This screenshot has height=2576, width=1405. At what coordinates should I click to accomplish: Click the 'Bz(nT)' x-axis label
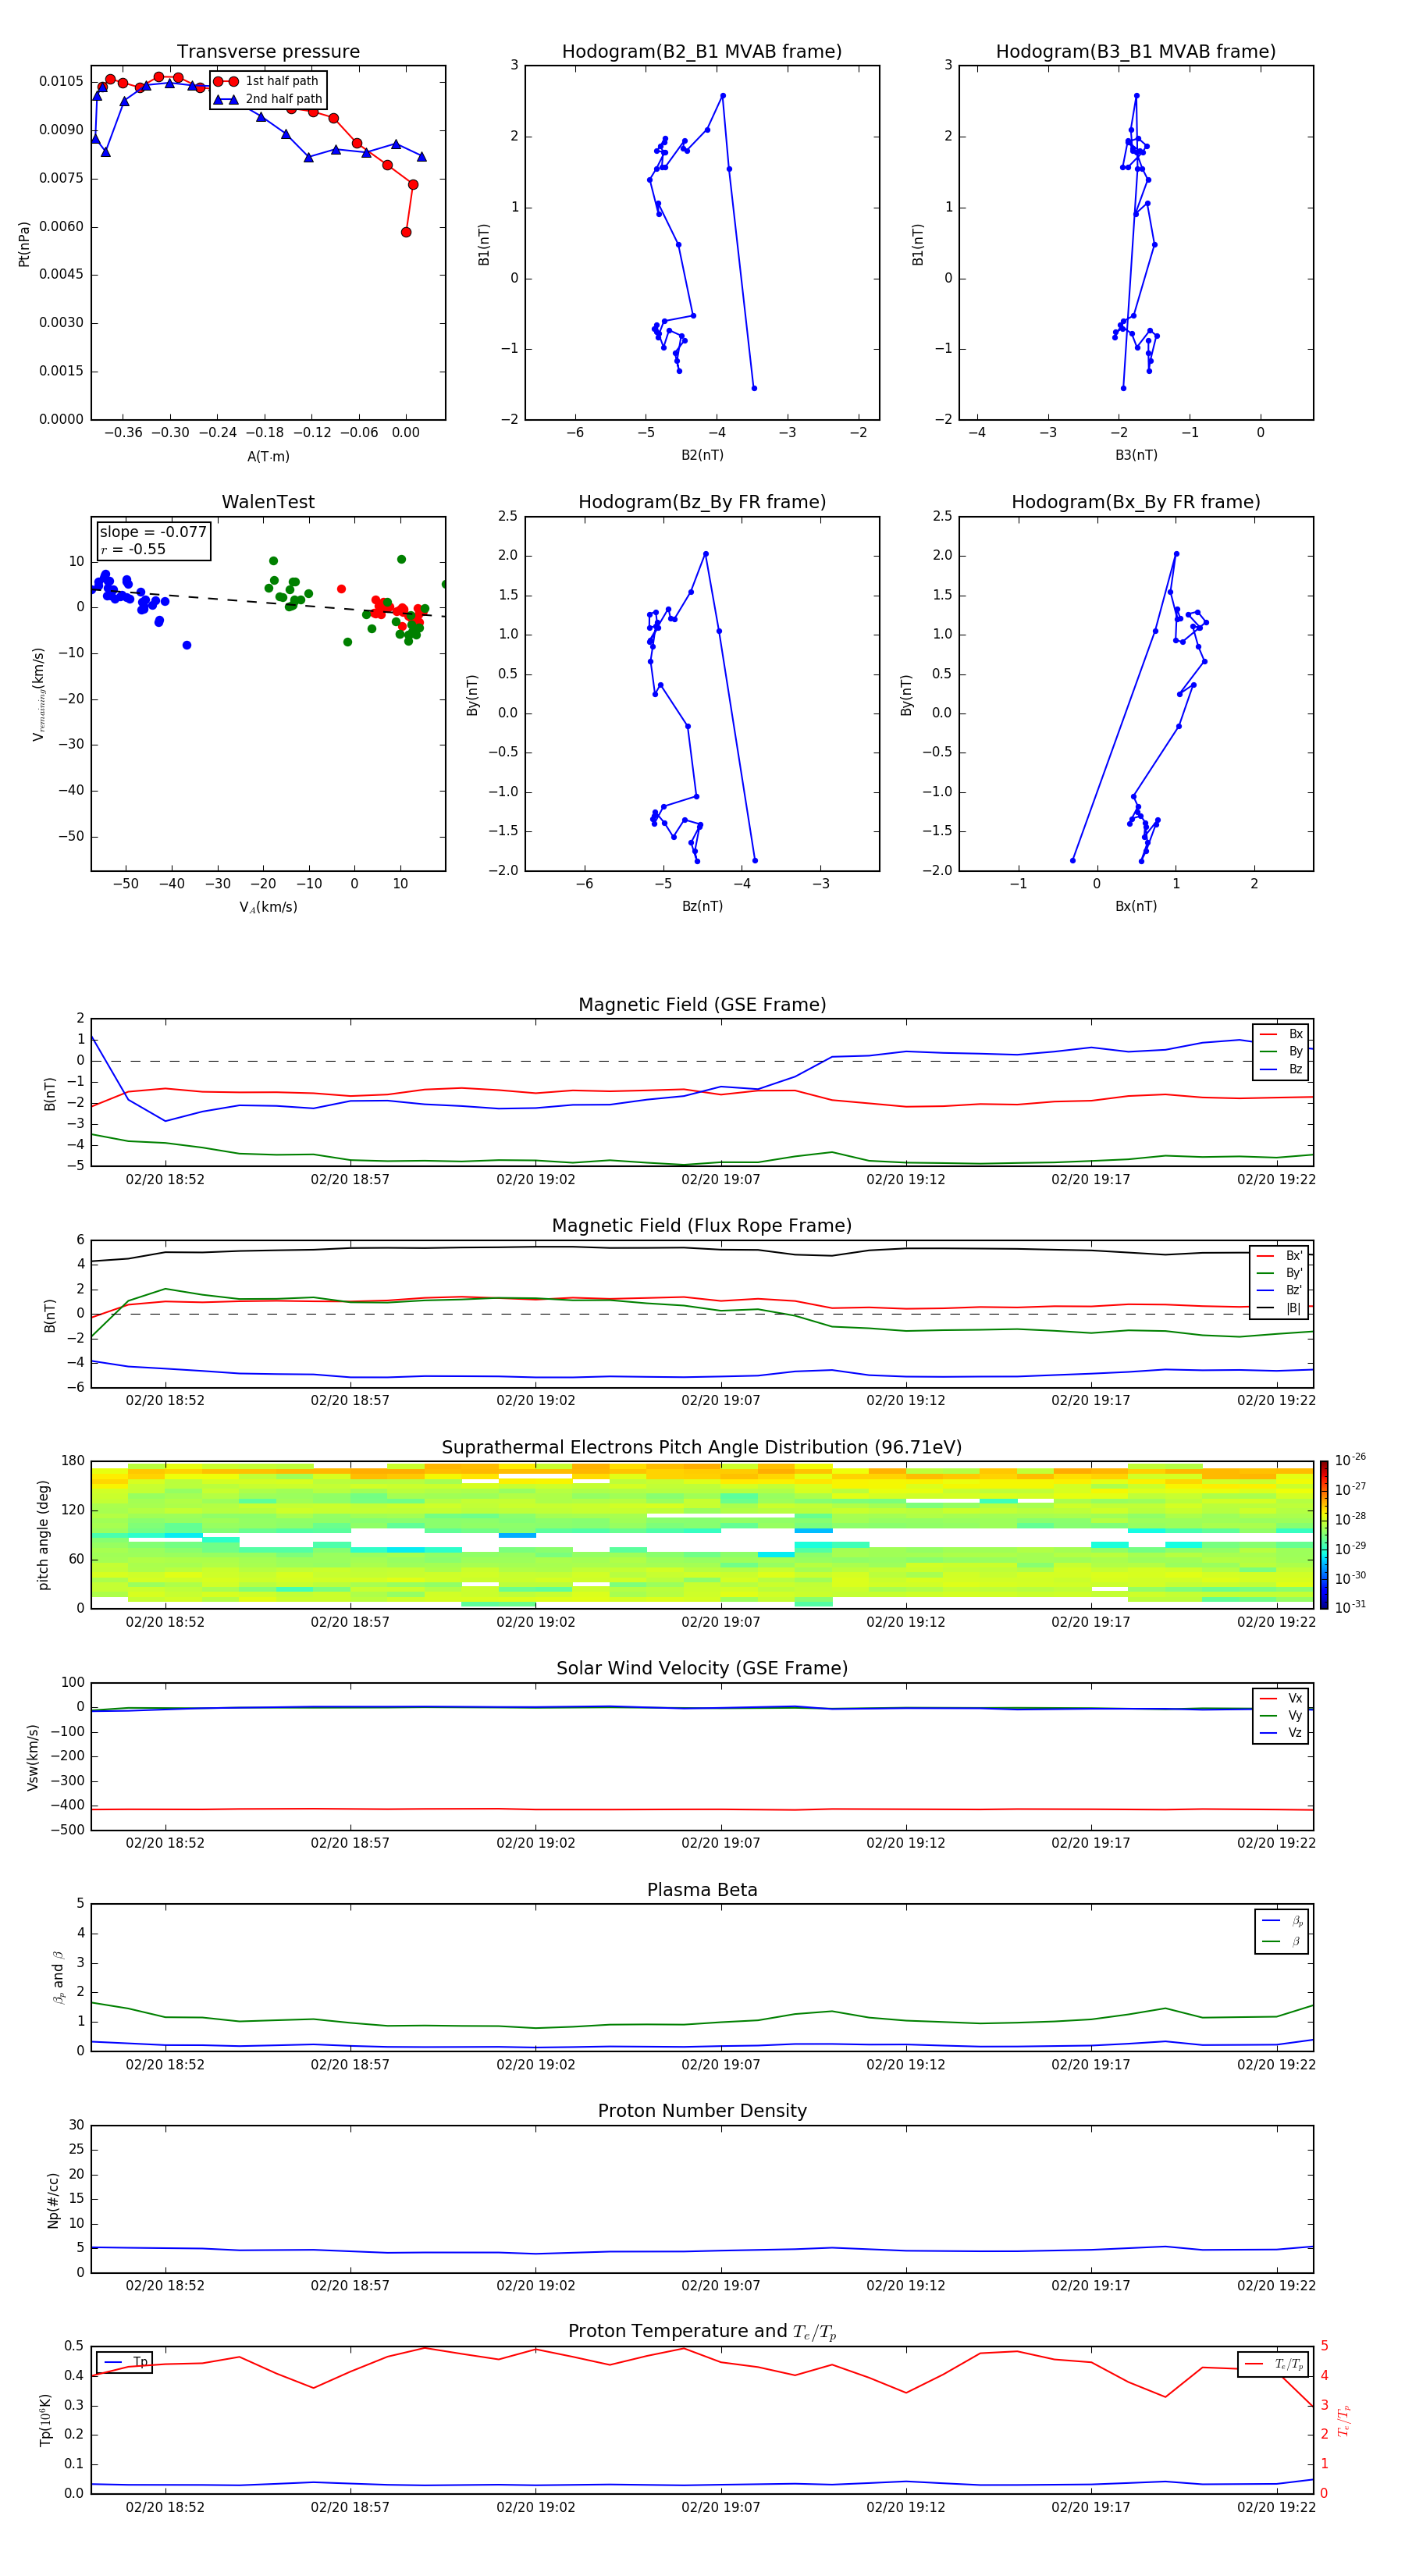pyautogui.click(x=702, y=906)
